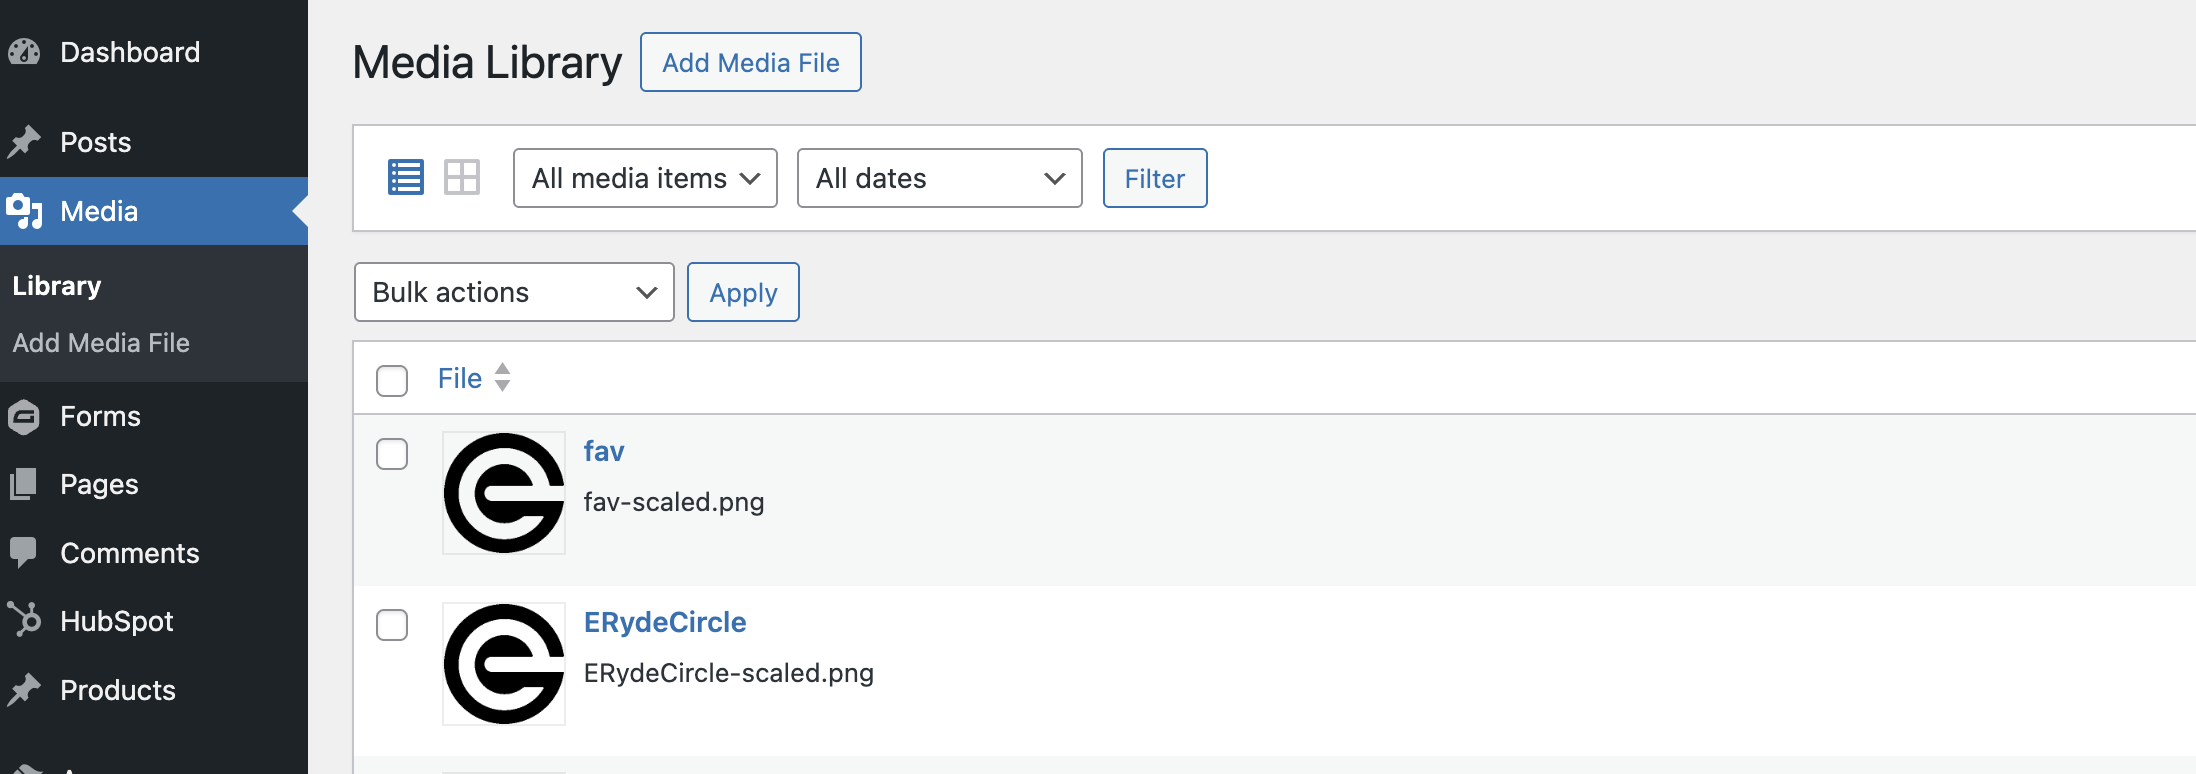The height and width of the screenshot is (774, 2196).
Task: Open the All media items dropdown
Action: click(644, 177)
